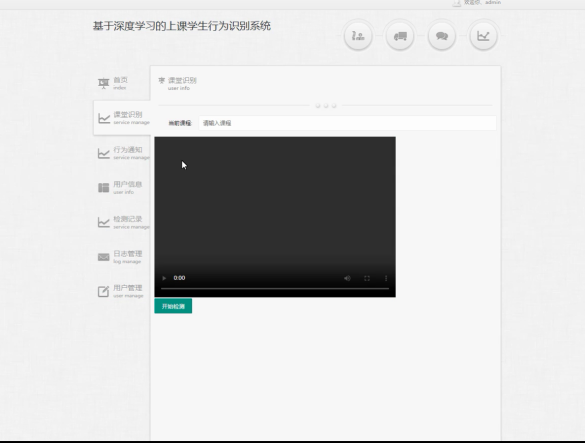Viewport: 586px width, 444px height.
Task: Mute the video volume
Action: pos(347,278)
